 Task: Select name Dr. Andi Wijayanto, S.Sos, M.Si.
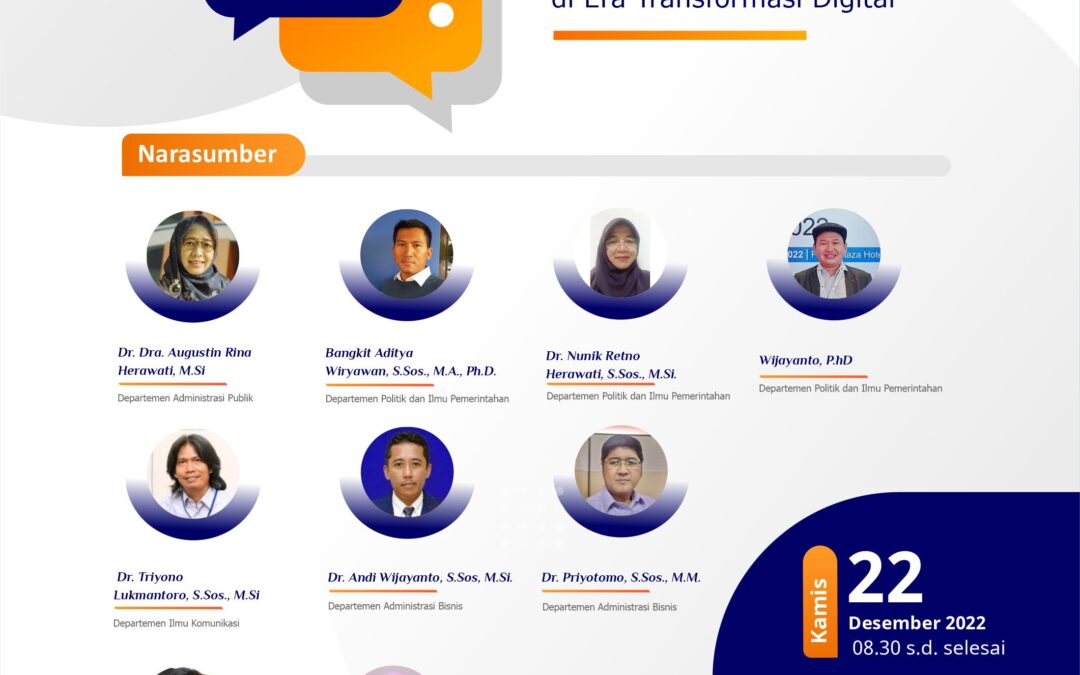tap(420, 577)
